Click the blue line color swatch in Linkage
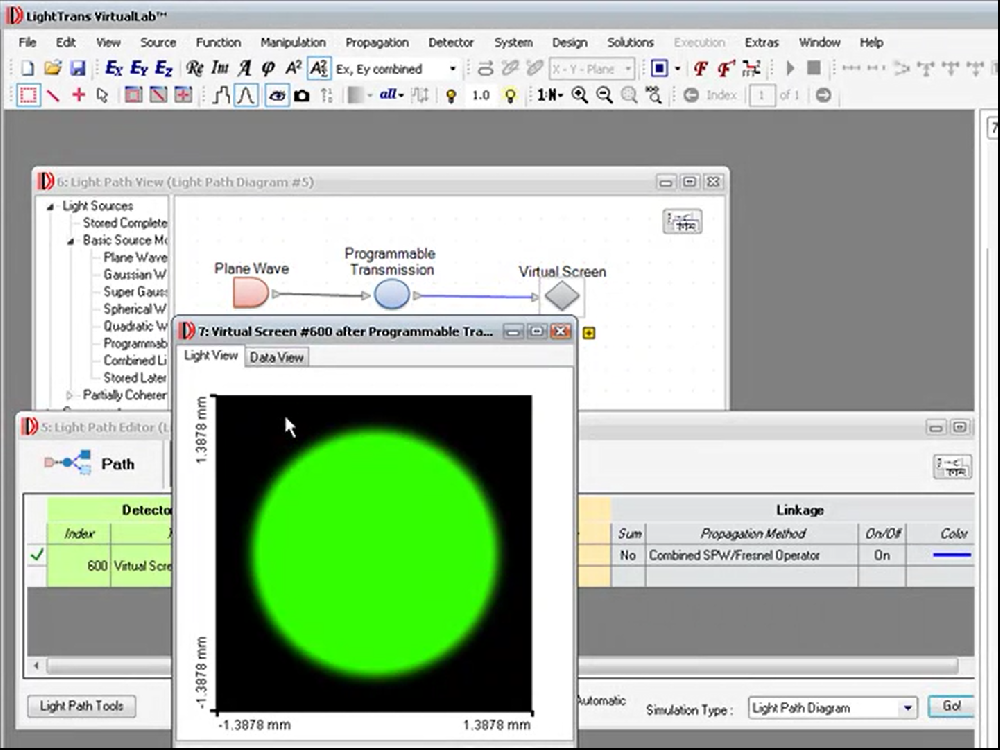This screenshot has height=750, width=1000. [x=951, y=555]
